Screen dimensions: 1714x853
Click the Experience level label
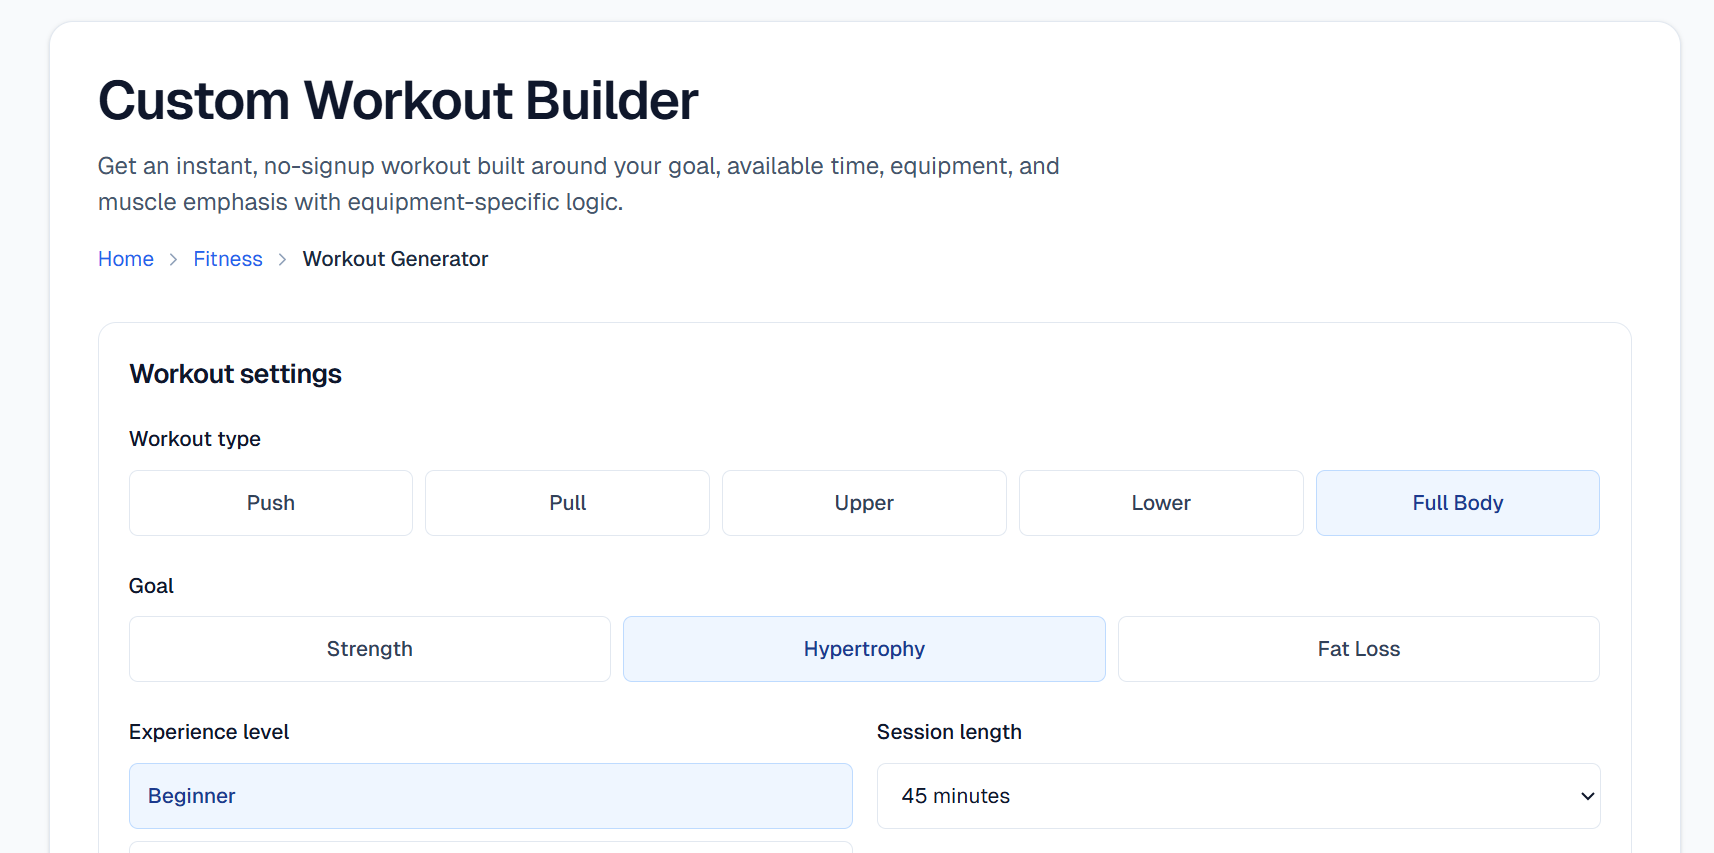pyautogui.click(x=209, y=732)
